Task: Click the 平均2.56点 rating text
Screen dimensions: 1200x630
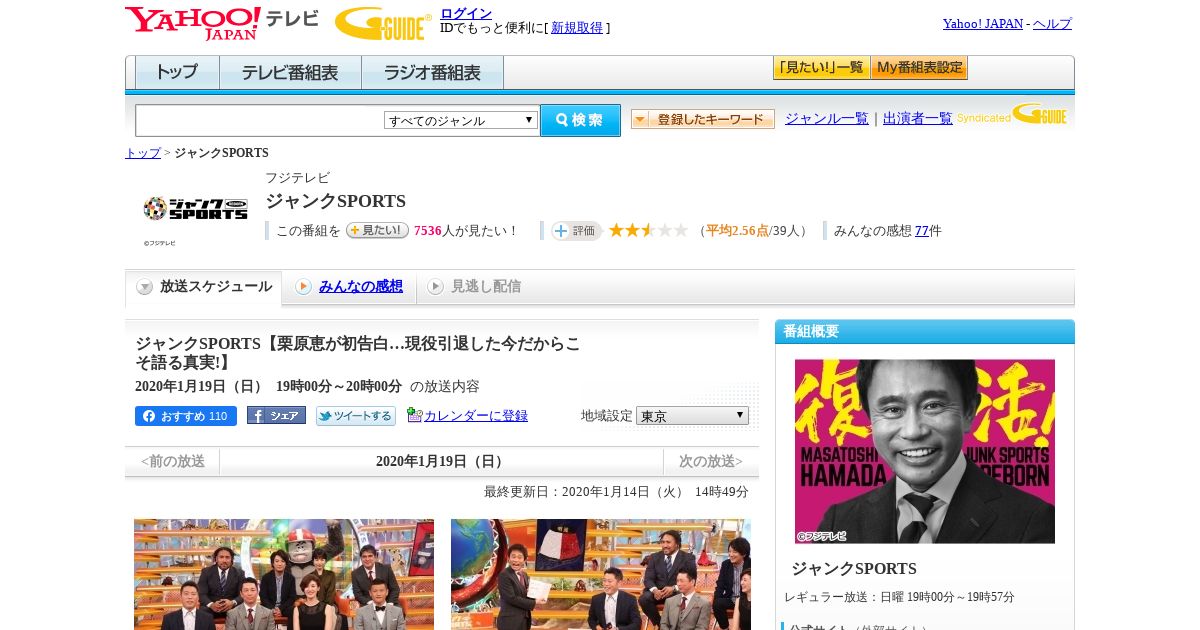Action: pos(737,231)
